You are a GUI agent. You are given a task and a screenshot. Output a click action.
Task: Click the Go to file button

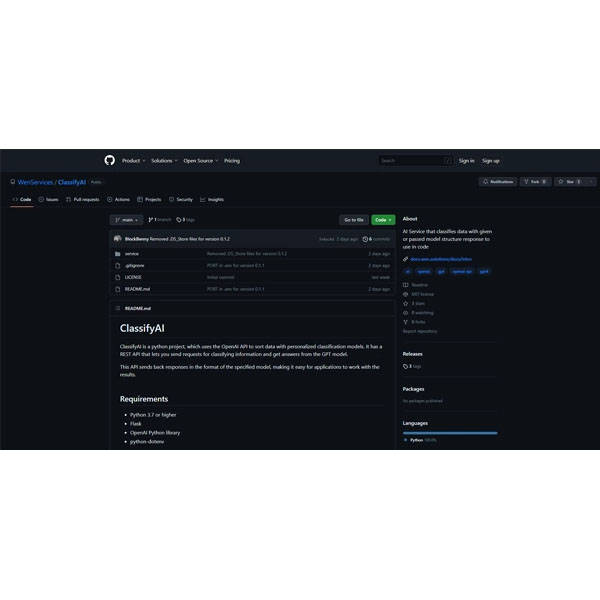(x=353, y=219)
